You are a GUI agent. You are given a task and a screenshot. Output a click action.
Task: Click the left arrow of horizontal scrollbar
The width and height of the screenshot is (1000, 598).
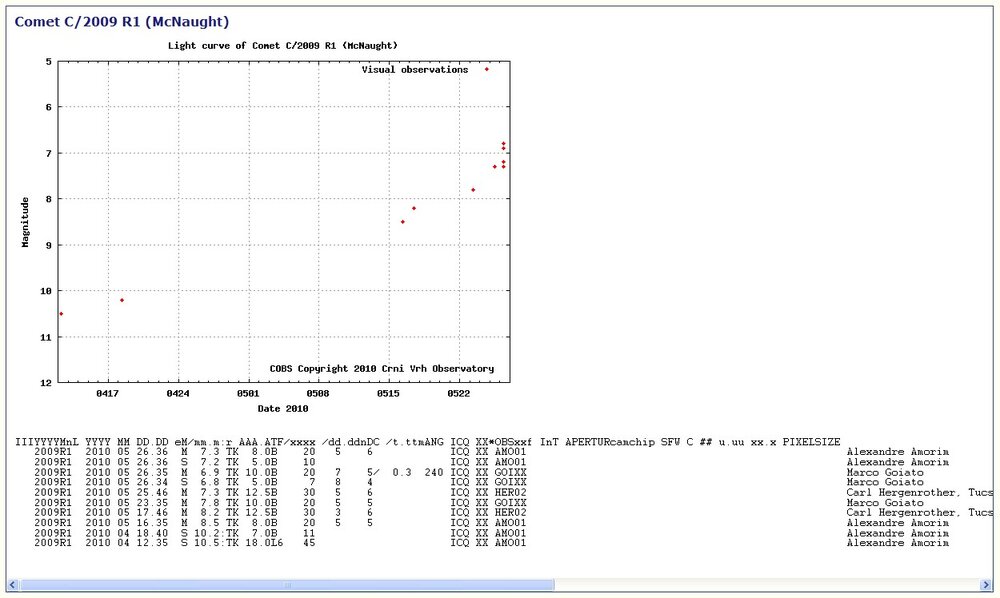[x=13, y=584]
